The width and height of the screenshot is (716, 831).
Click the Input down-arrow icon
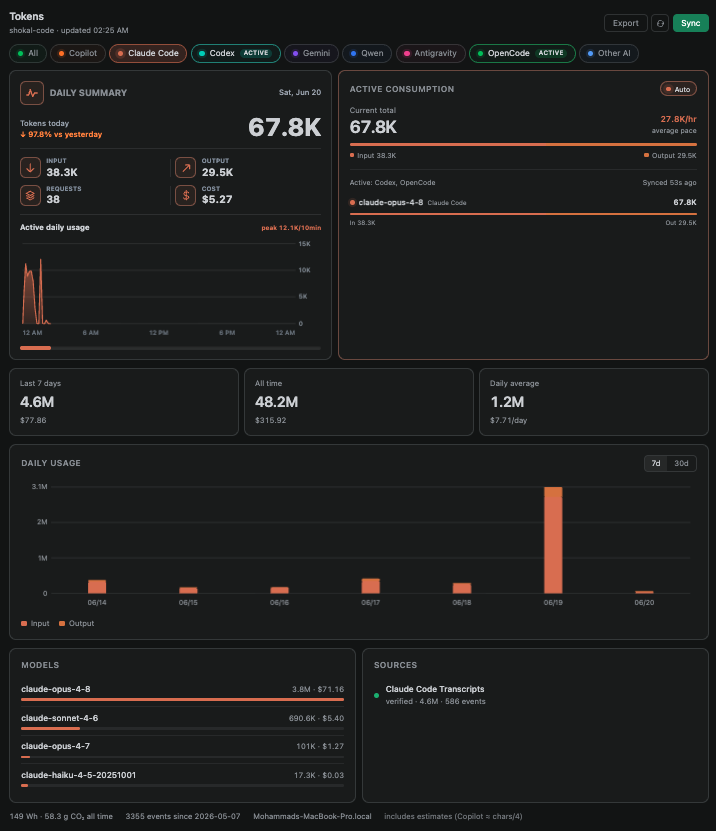point(30,167)
